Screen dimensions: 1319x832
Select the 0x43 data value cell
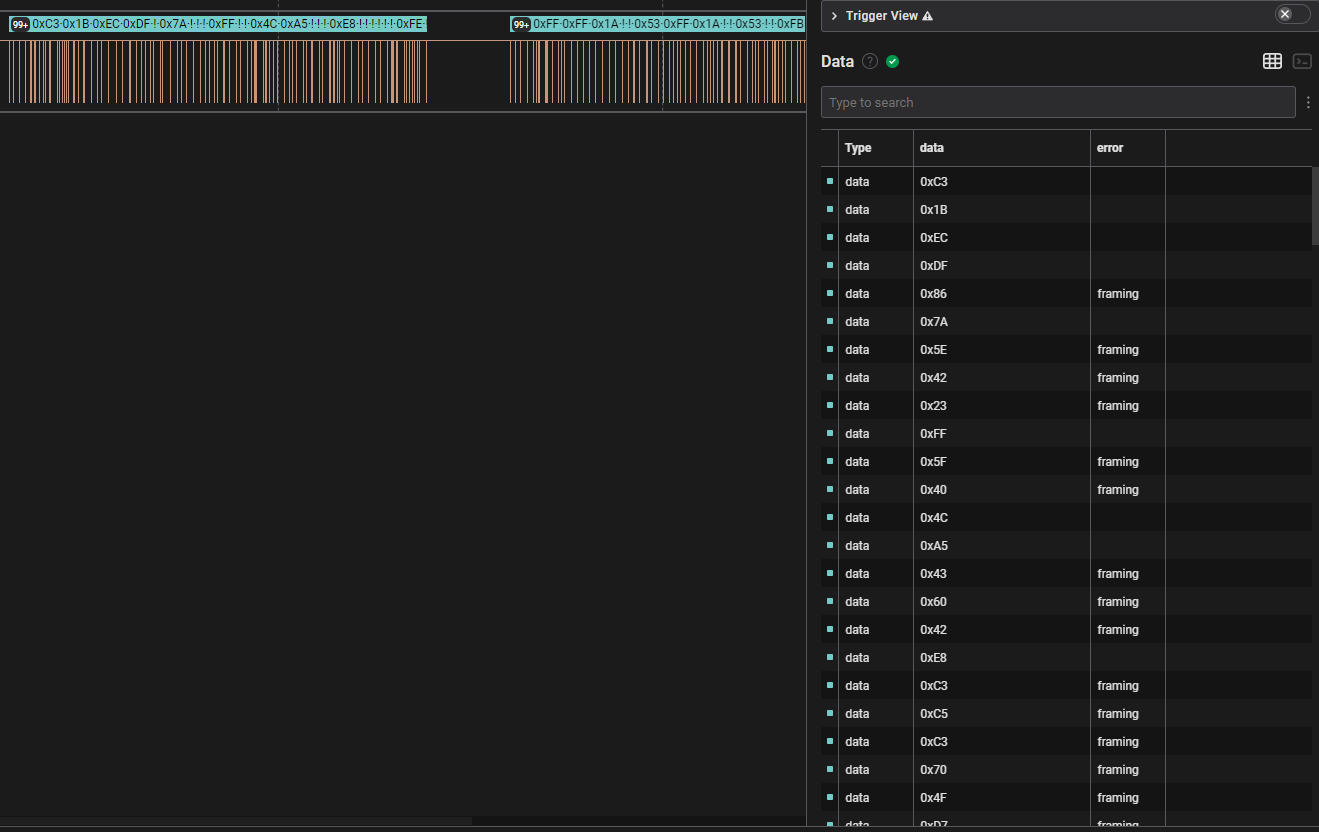tap(1002, 573)
